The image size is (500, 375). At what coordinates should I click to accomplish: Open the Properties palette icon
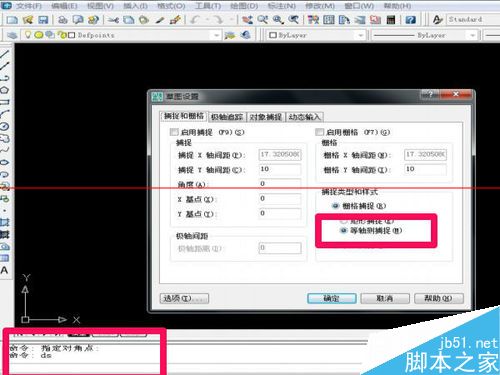(313, 20)
